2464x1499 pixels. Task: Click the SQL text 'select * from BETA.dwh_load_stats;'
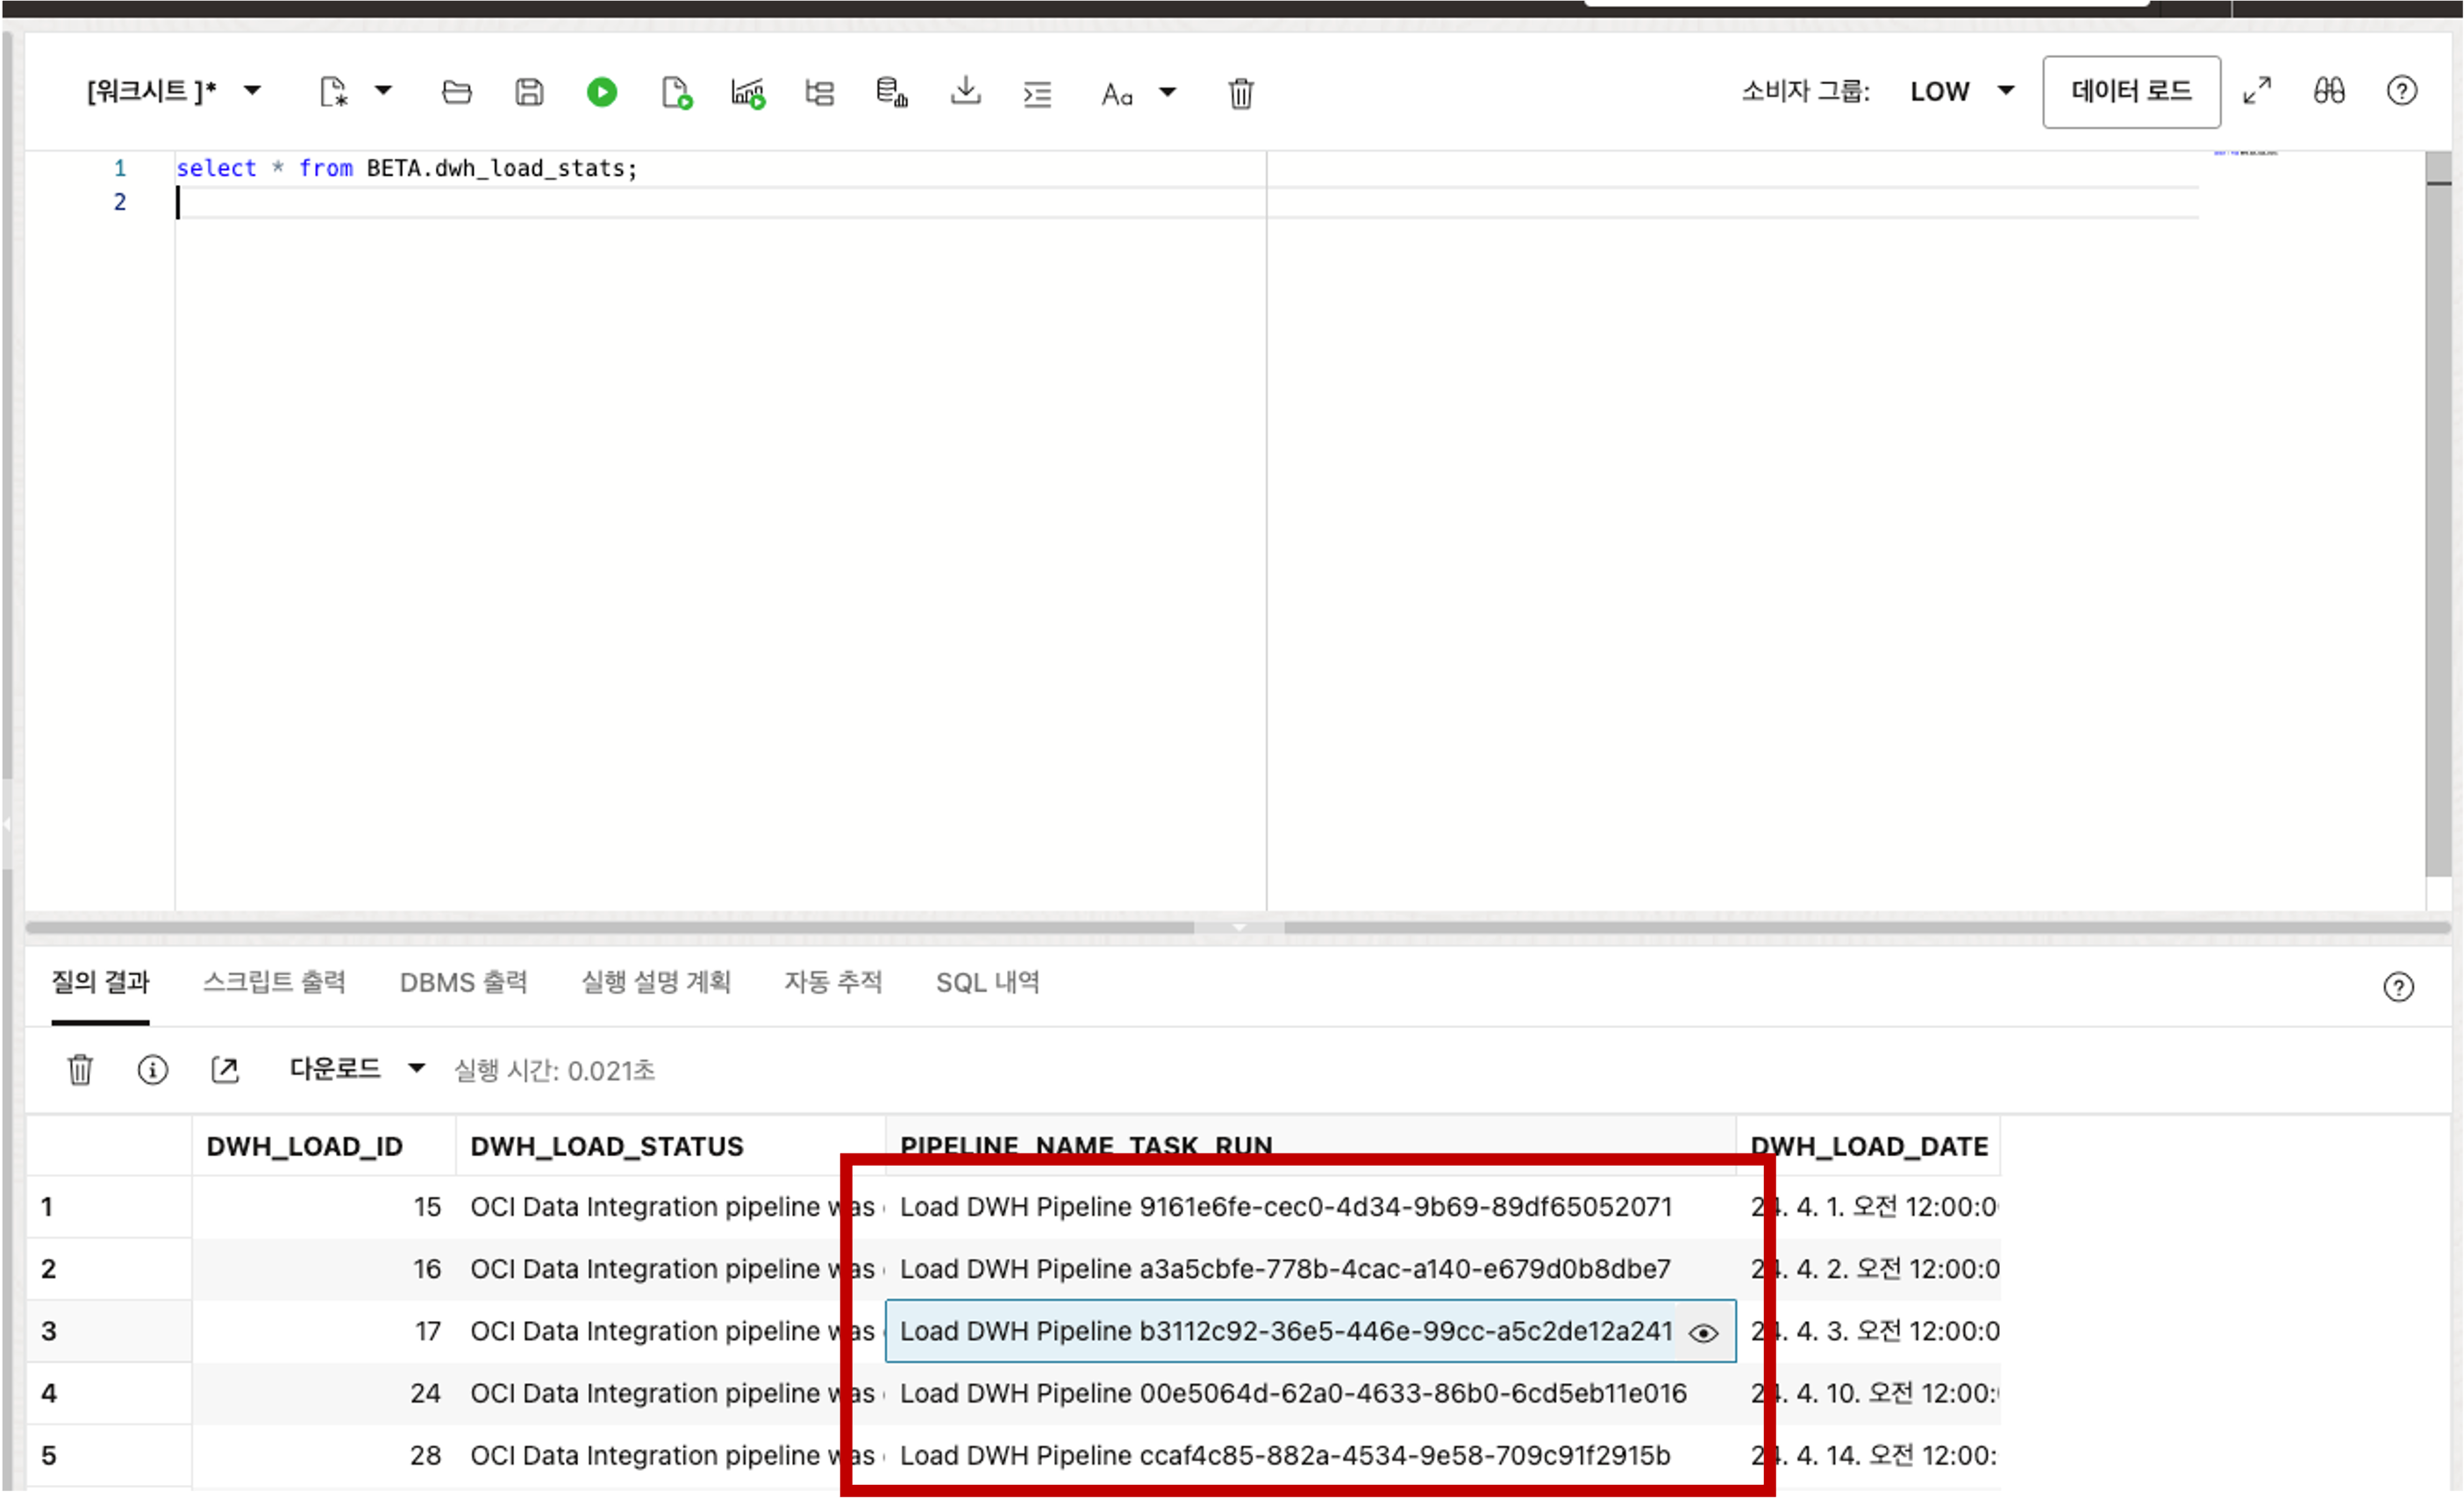[x=406, y=168]
